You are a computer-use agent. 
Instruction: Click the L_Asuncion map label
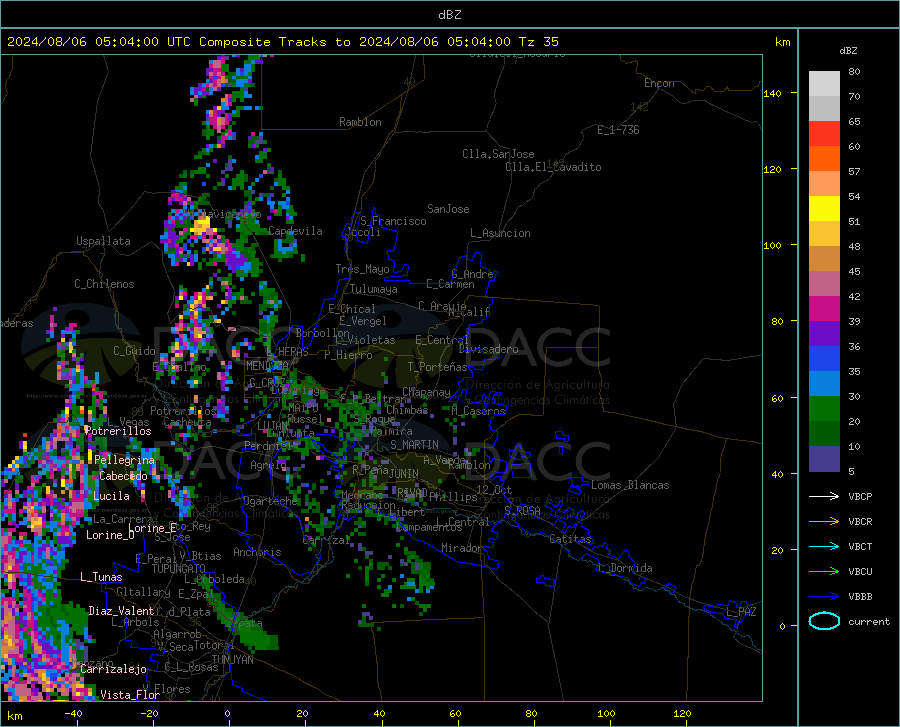500,233
